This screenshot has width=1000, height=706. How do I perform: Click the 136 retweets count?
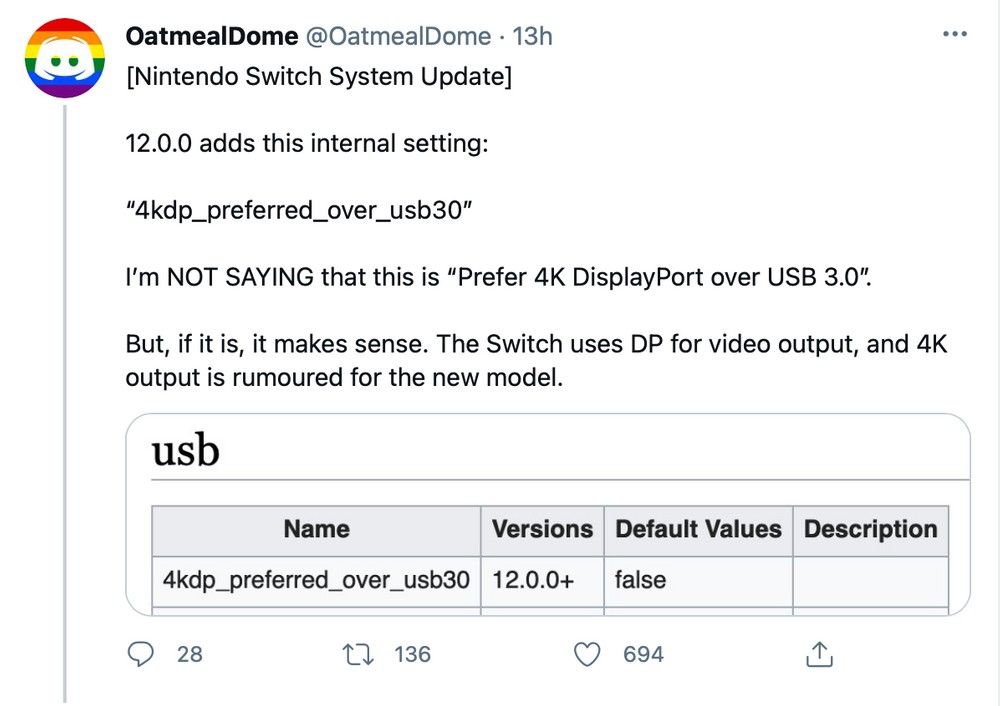tap(412, 654)
